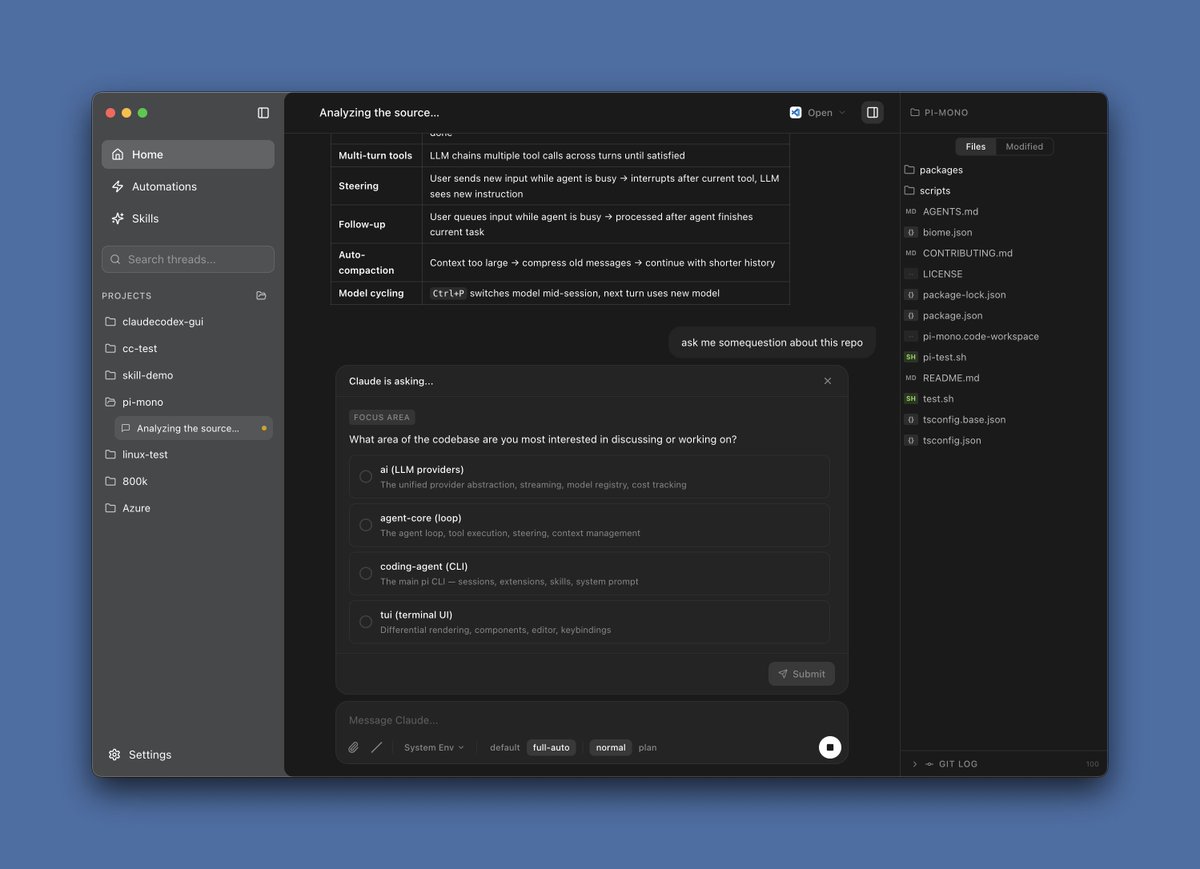Image resolution: width=1200 pixels, height=869 pixels.
Task: Toggle the right file panel icon
Action: 872,113
